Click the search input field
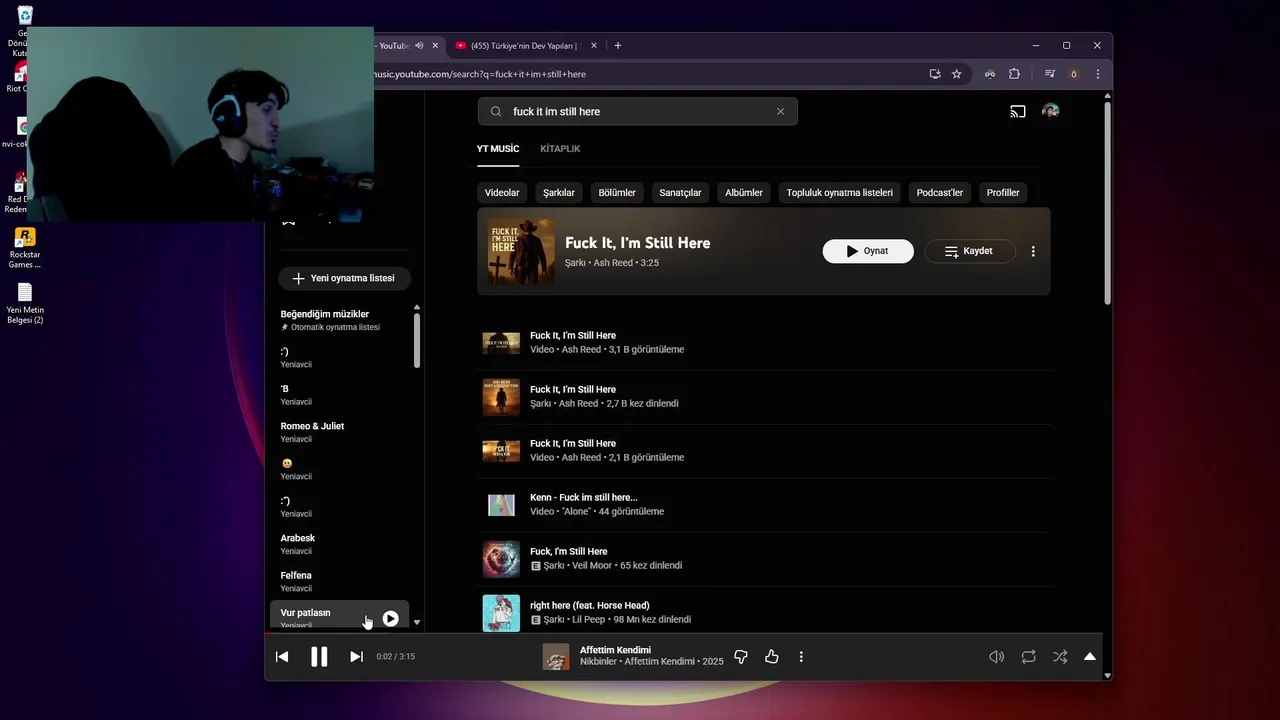The width and height of the screenshot is (1280, 720). (638, 111)
